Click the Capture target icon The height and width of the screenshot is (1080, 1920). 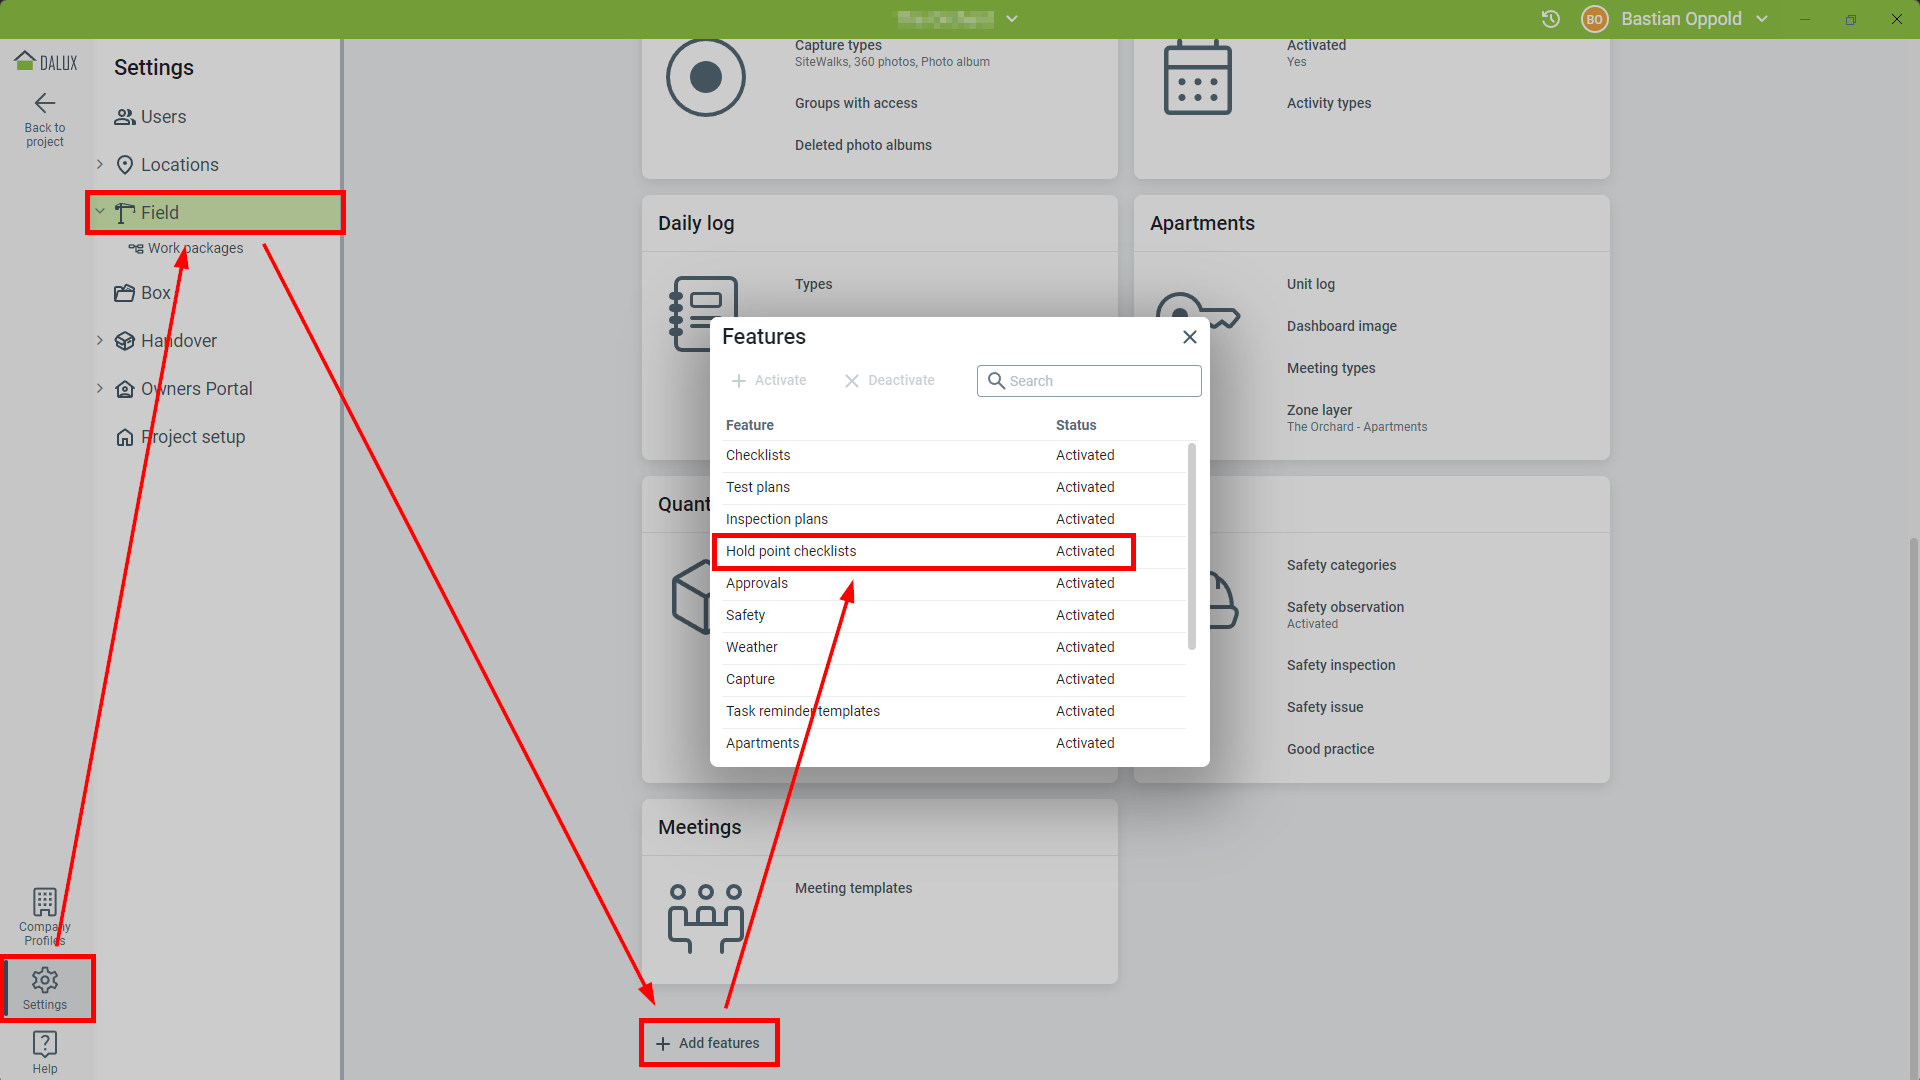point(706,78)
